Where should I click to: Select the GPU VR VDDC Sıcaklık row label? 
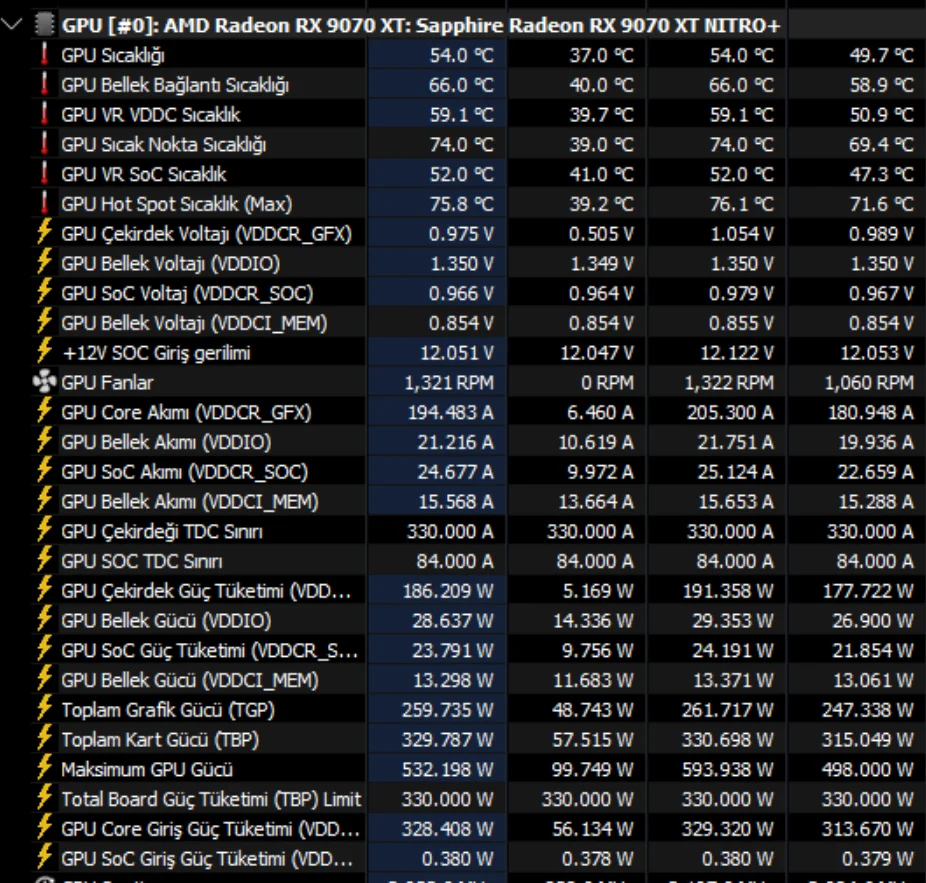(151, 115)
